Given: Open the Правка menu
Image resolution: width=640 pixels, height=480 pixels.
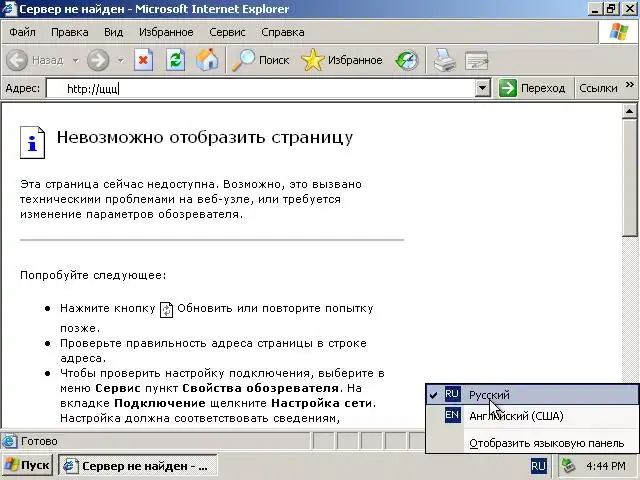Looking at the screenshot, I should [69, 32].
